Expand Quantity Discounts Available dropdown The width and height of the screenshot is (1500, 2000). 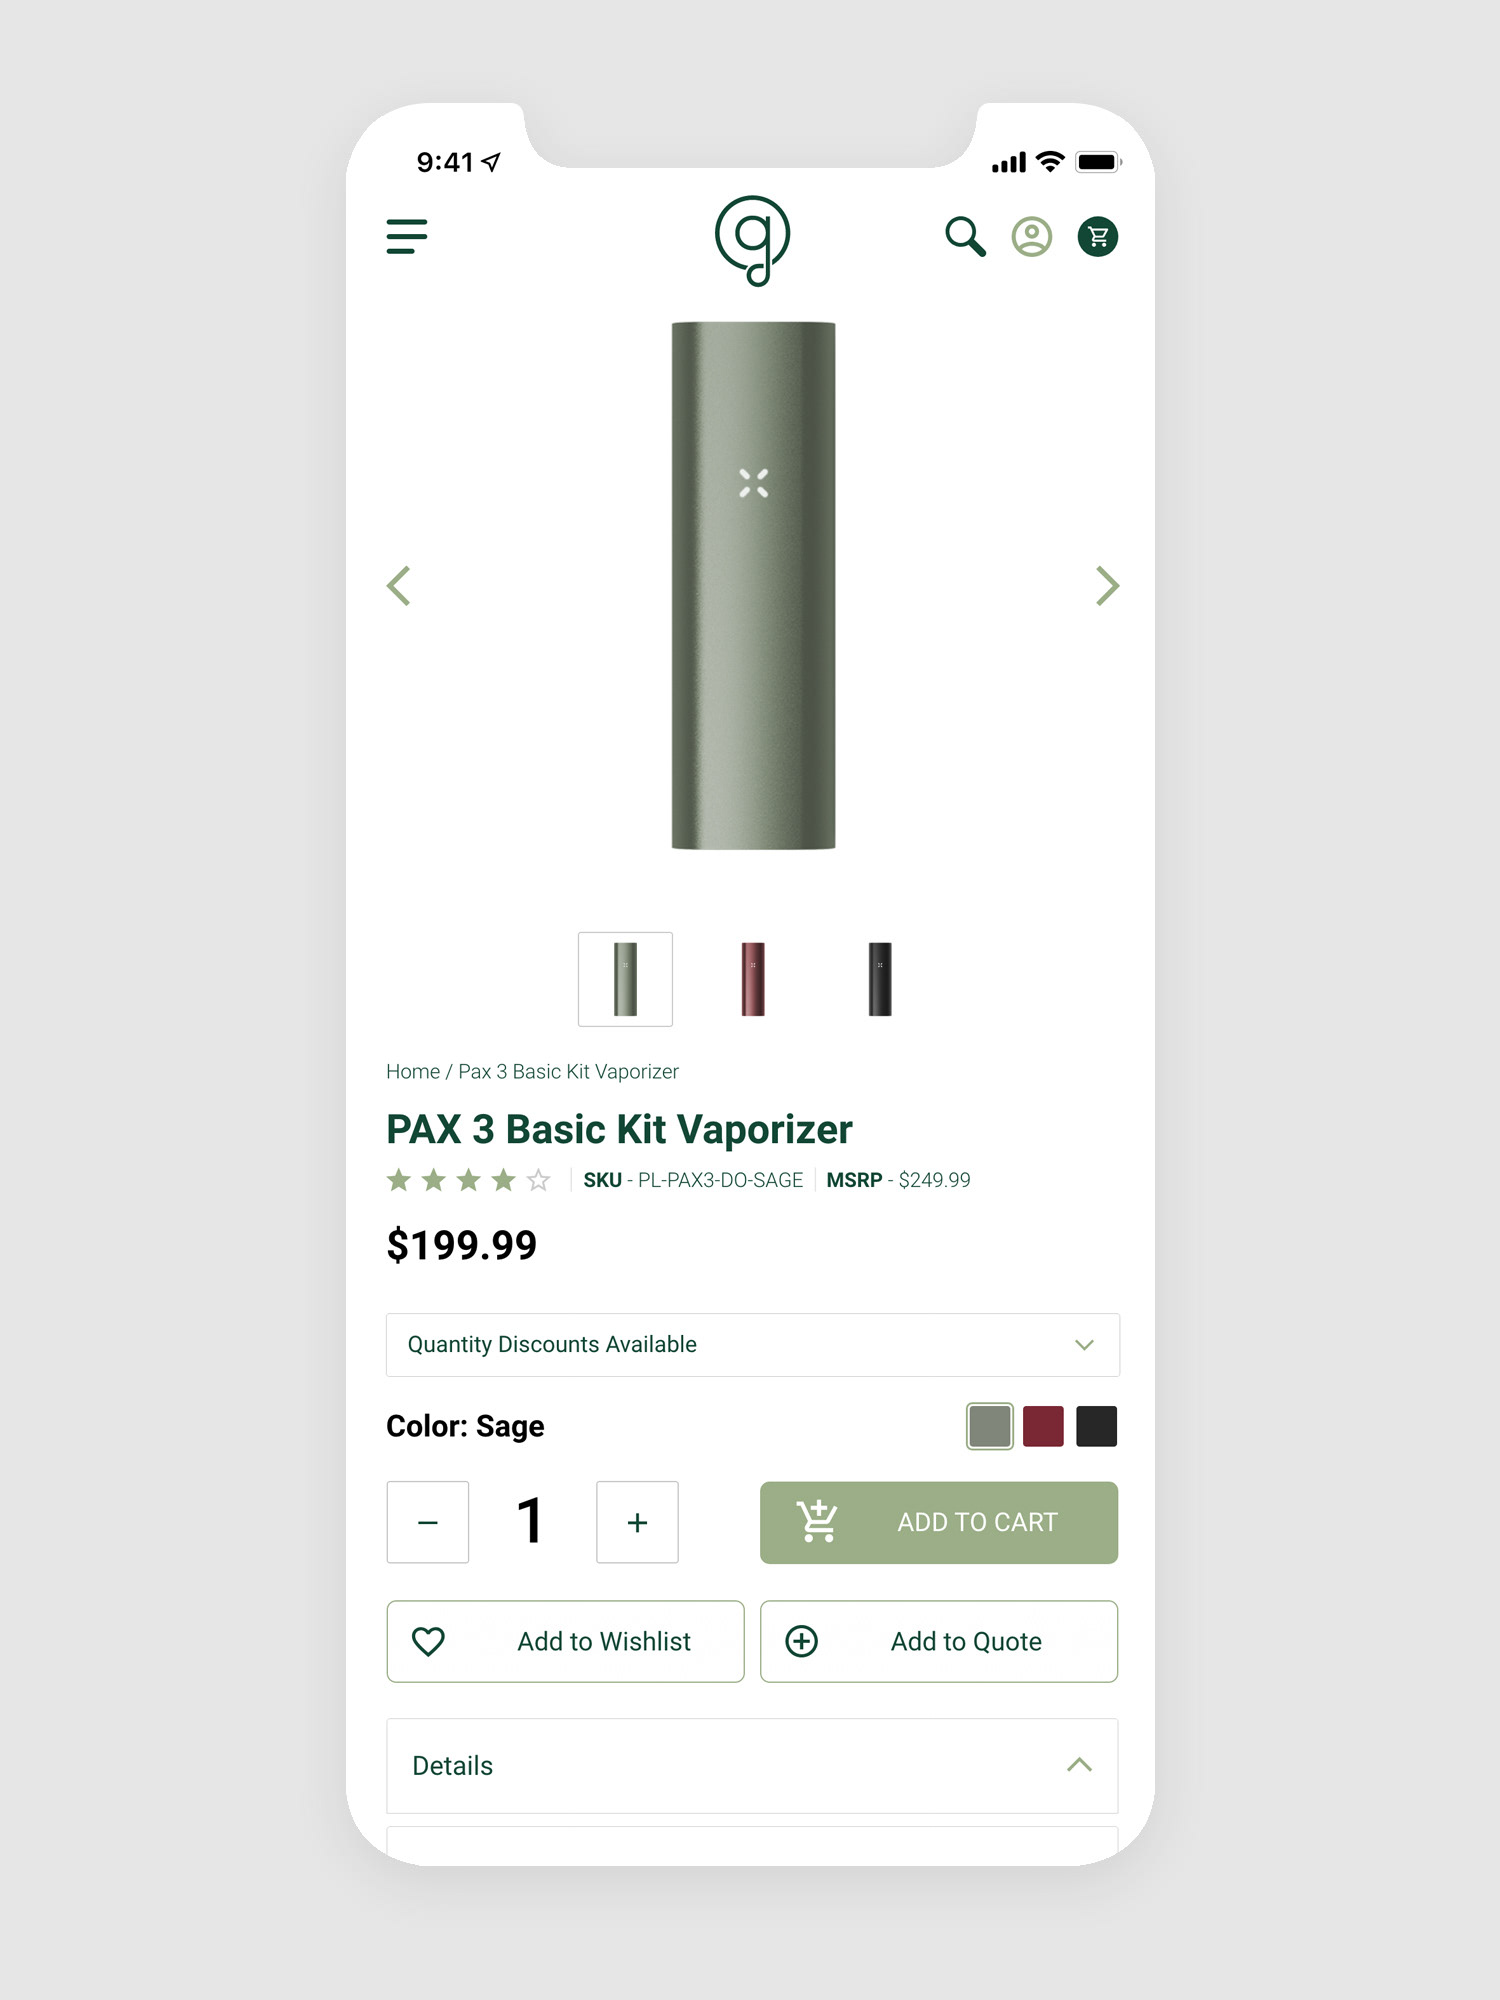click(753, 1345)
